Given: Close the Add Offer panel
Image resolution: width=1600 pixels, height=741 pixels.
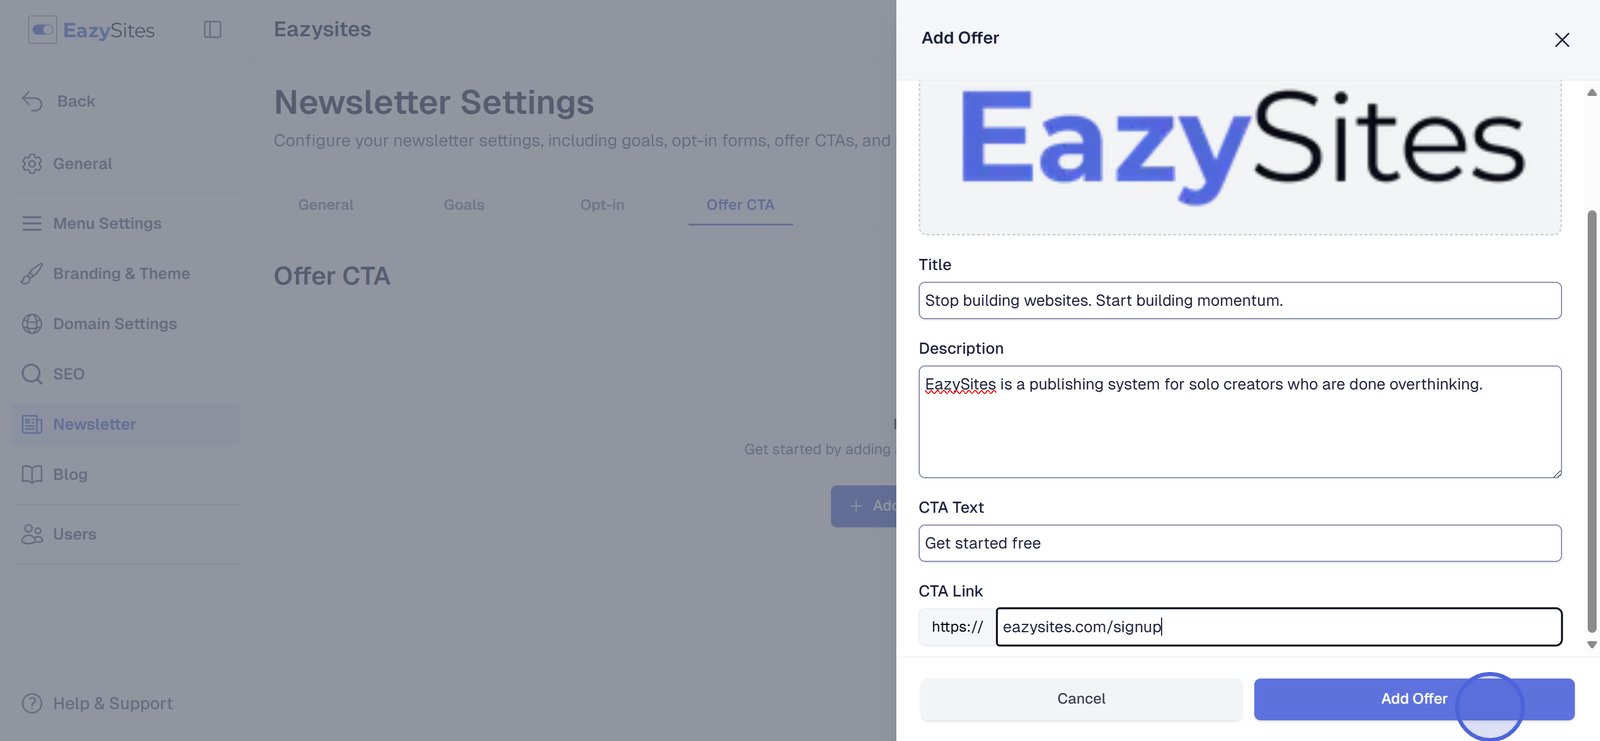Looking at the screenshot, I should tap(1561, 40).
